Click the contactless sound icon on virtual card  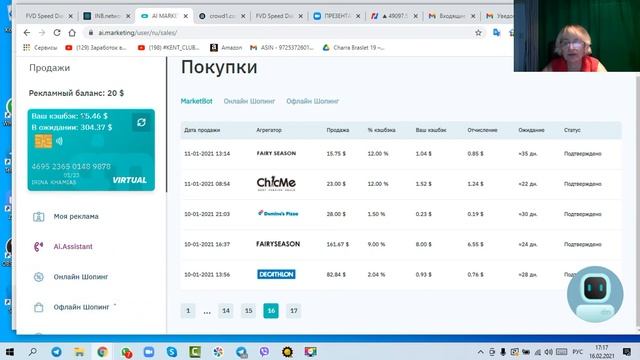[60, 141]
